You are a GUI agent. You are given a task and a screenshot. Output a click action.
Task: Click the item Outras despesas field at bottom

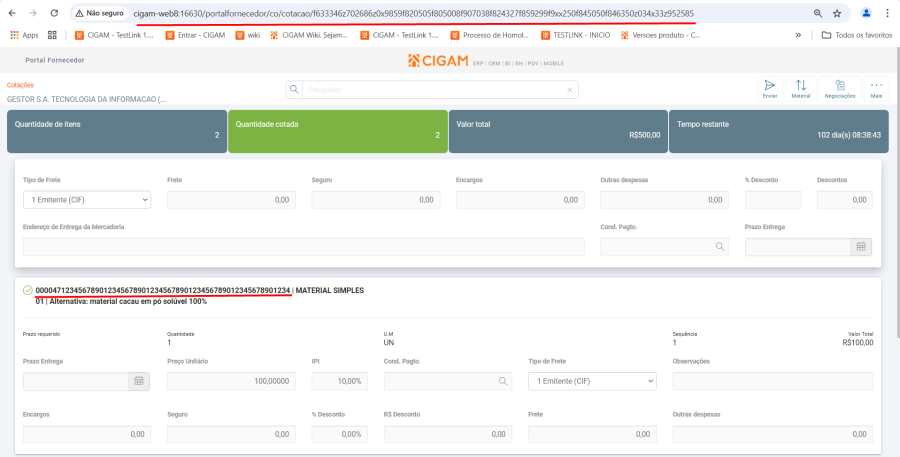pyautogui.click(x=773, y=435)
